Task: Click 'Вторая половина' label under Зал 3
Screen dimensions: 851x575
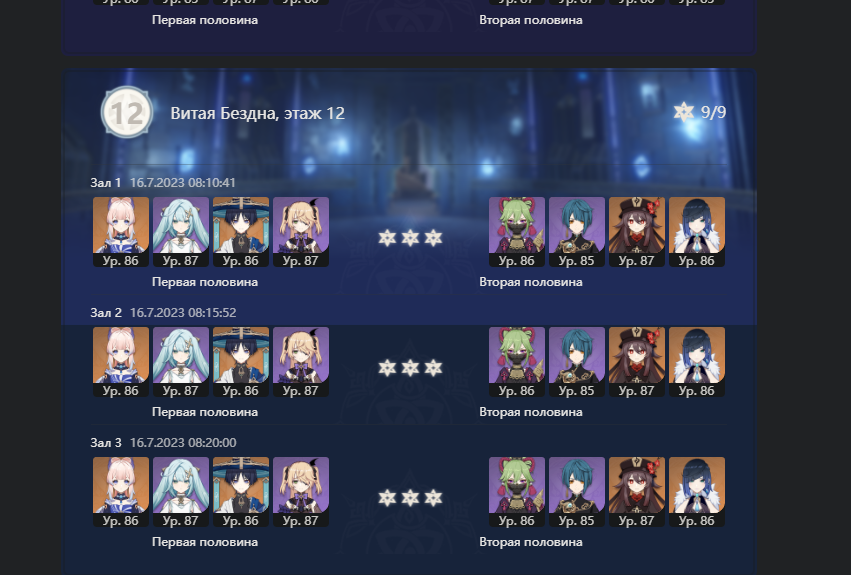Action: tap(531, 542)
